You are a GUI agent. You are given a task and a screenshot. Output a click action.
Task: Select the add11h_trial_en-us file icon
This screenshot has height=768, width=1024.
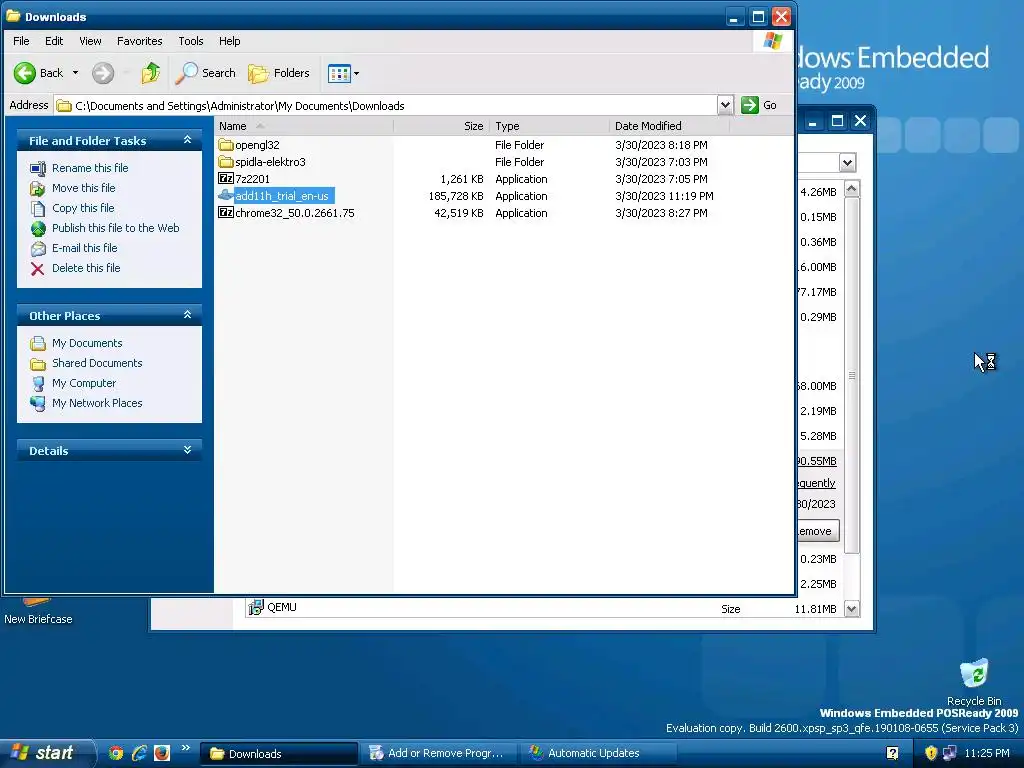coord(226,195)
